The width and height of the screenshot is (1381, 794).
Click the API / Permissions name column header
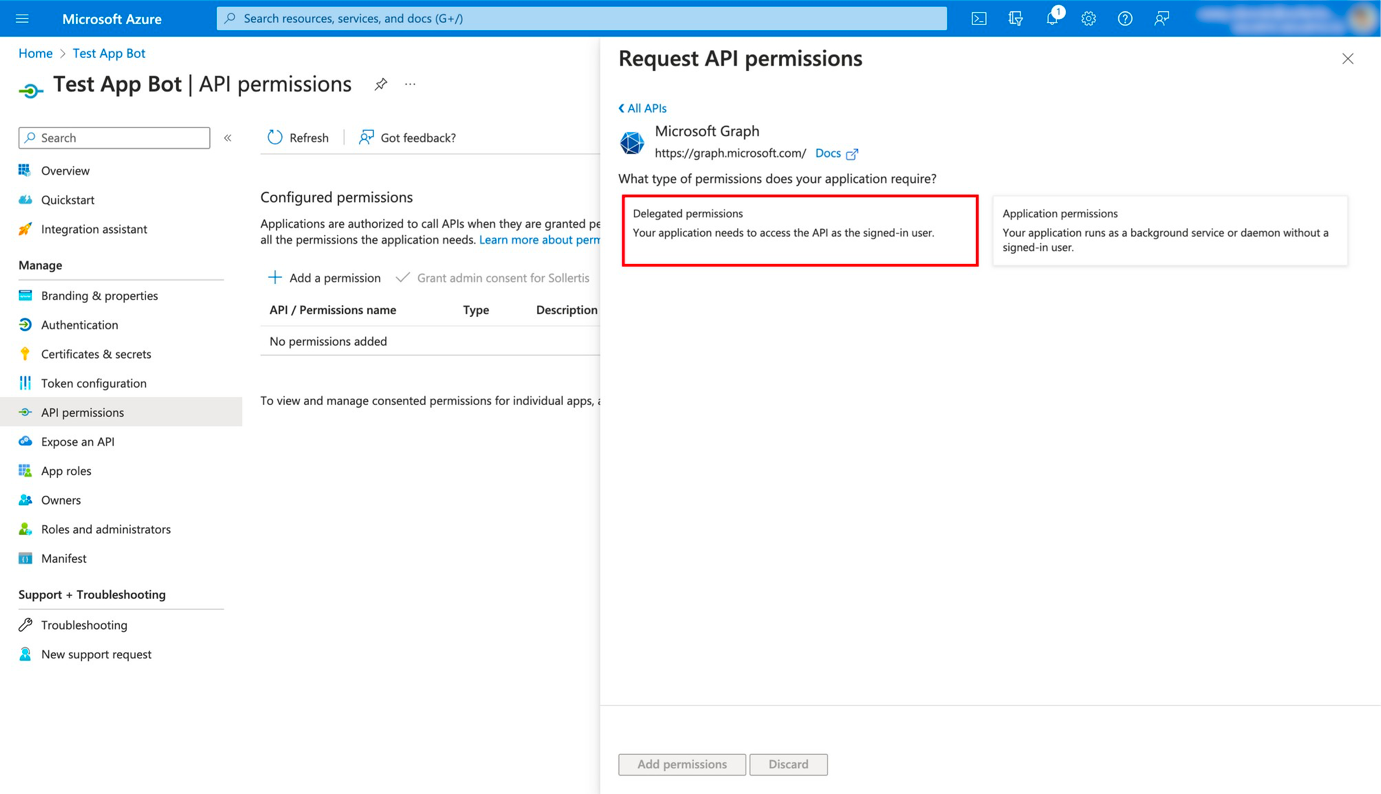pos(333,310)
